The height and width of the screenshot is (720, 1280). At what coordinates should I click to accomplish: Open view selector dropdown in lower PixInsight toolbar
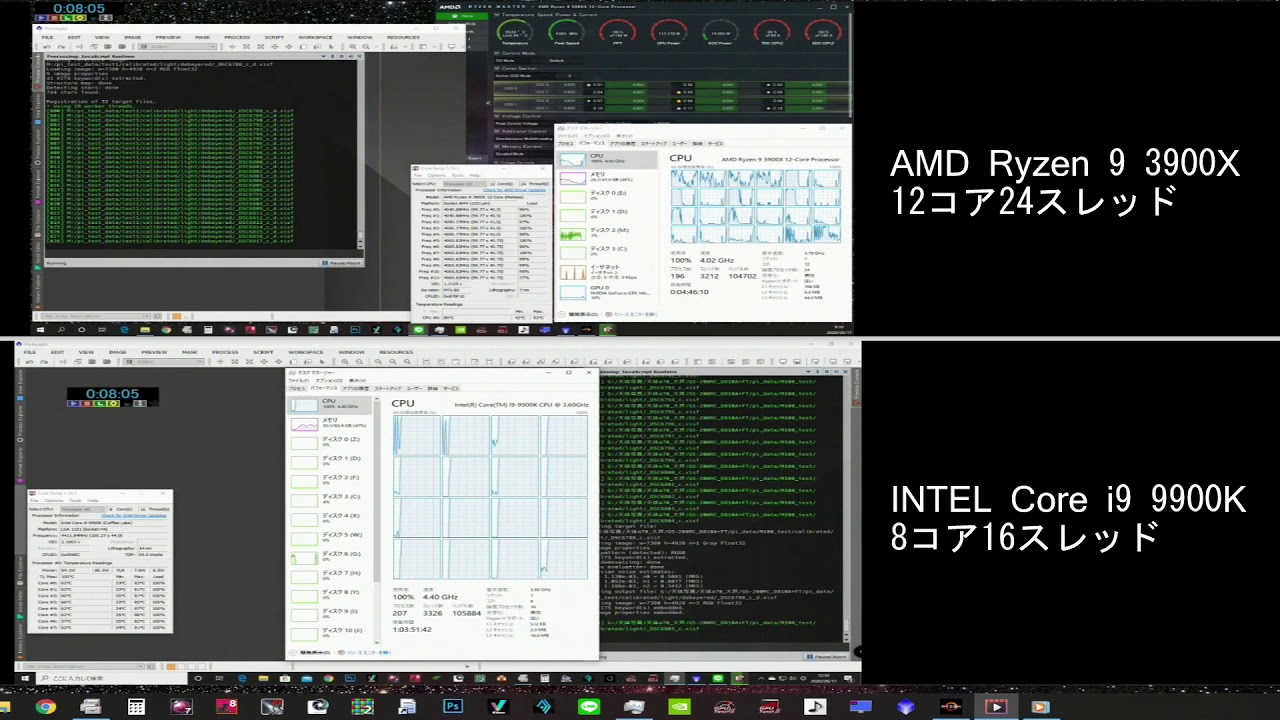(164, 362)
